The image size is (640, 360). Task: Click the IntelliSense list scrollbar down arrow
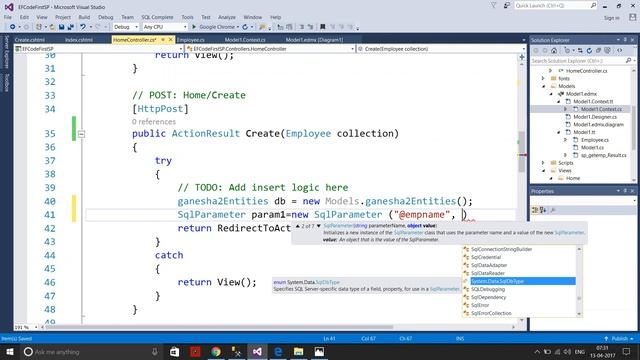(579, 313)
